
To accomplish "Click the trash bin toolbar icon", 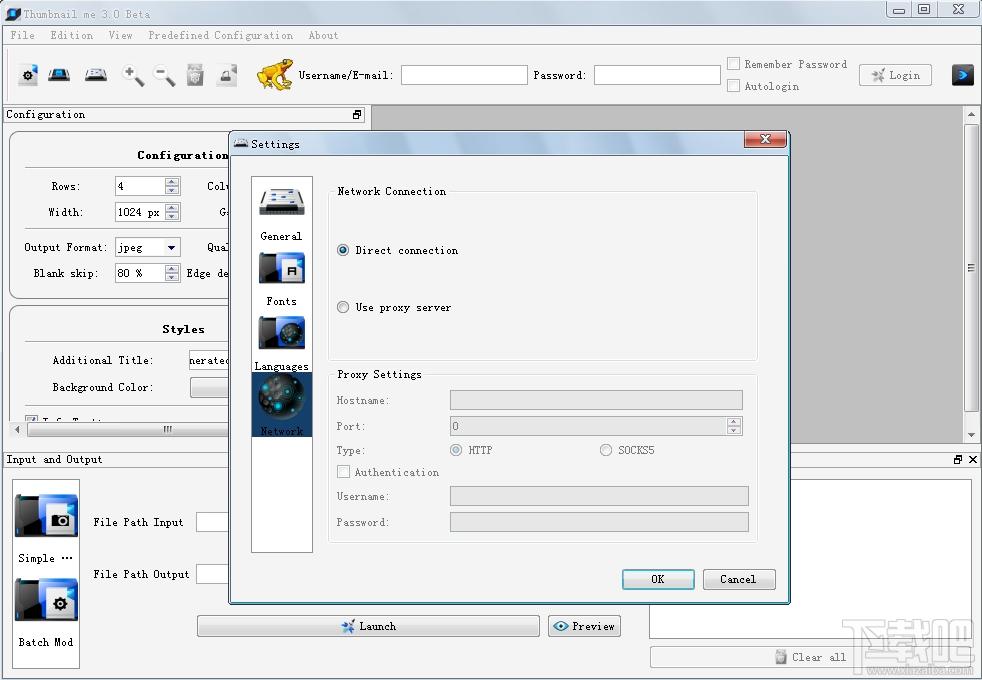I will 195,76.
